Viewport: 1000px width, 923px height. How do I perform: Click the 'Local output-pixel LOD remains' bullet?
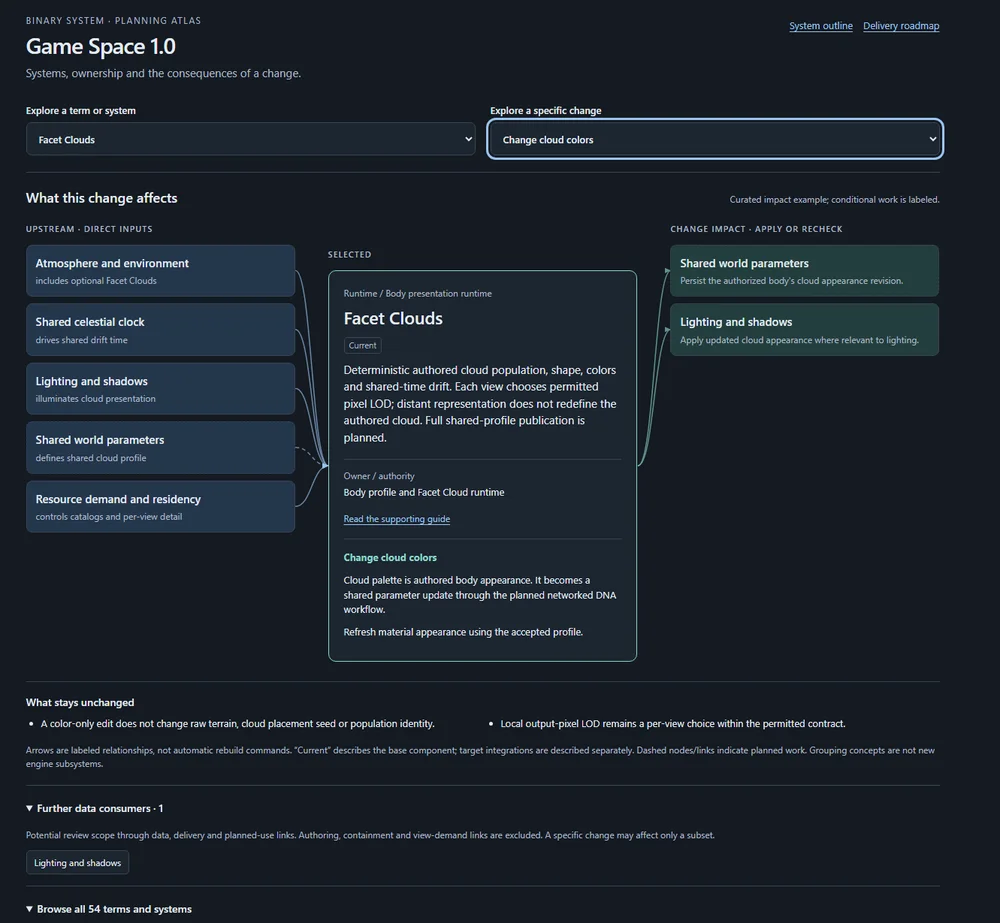click(673, 723)
